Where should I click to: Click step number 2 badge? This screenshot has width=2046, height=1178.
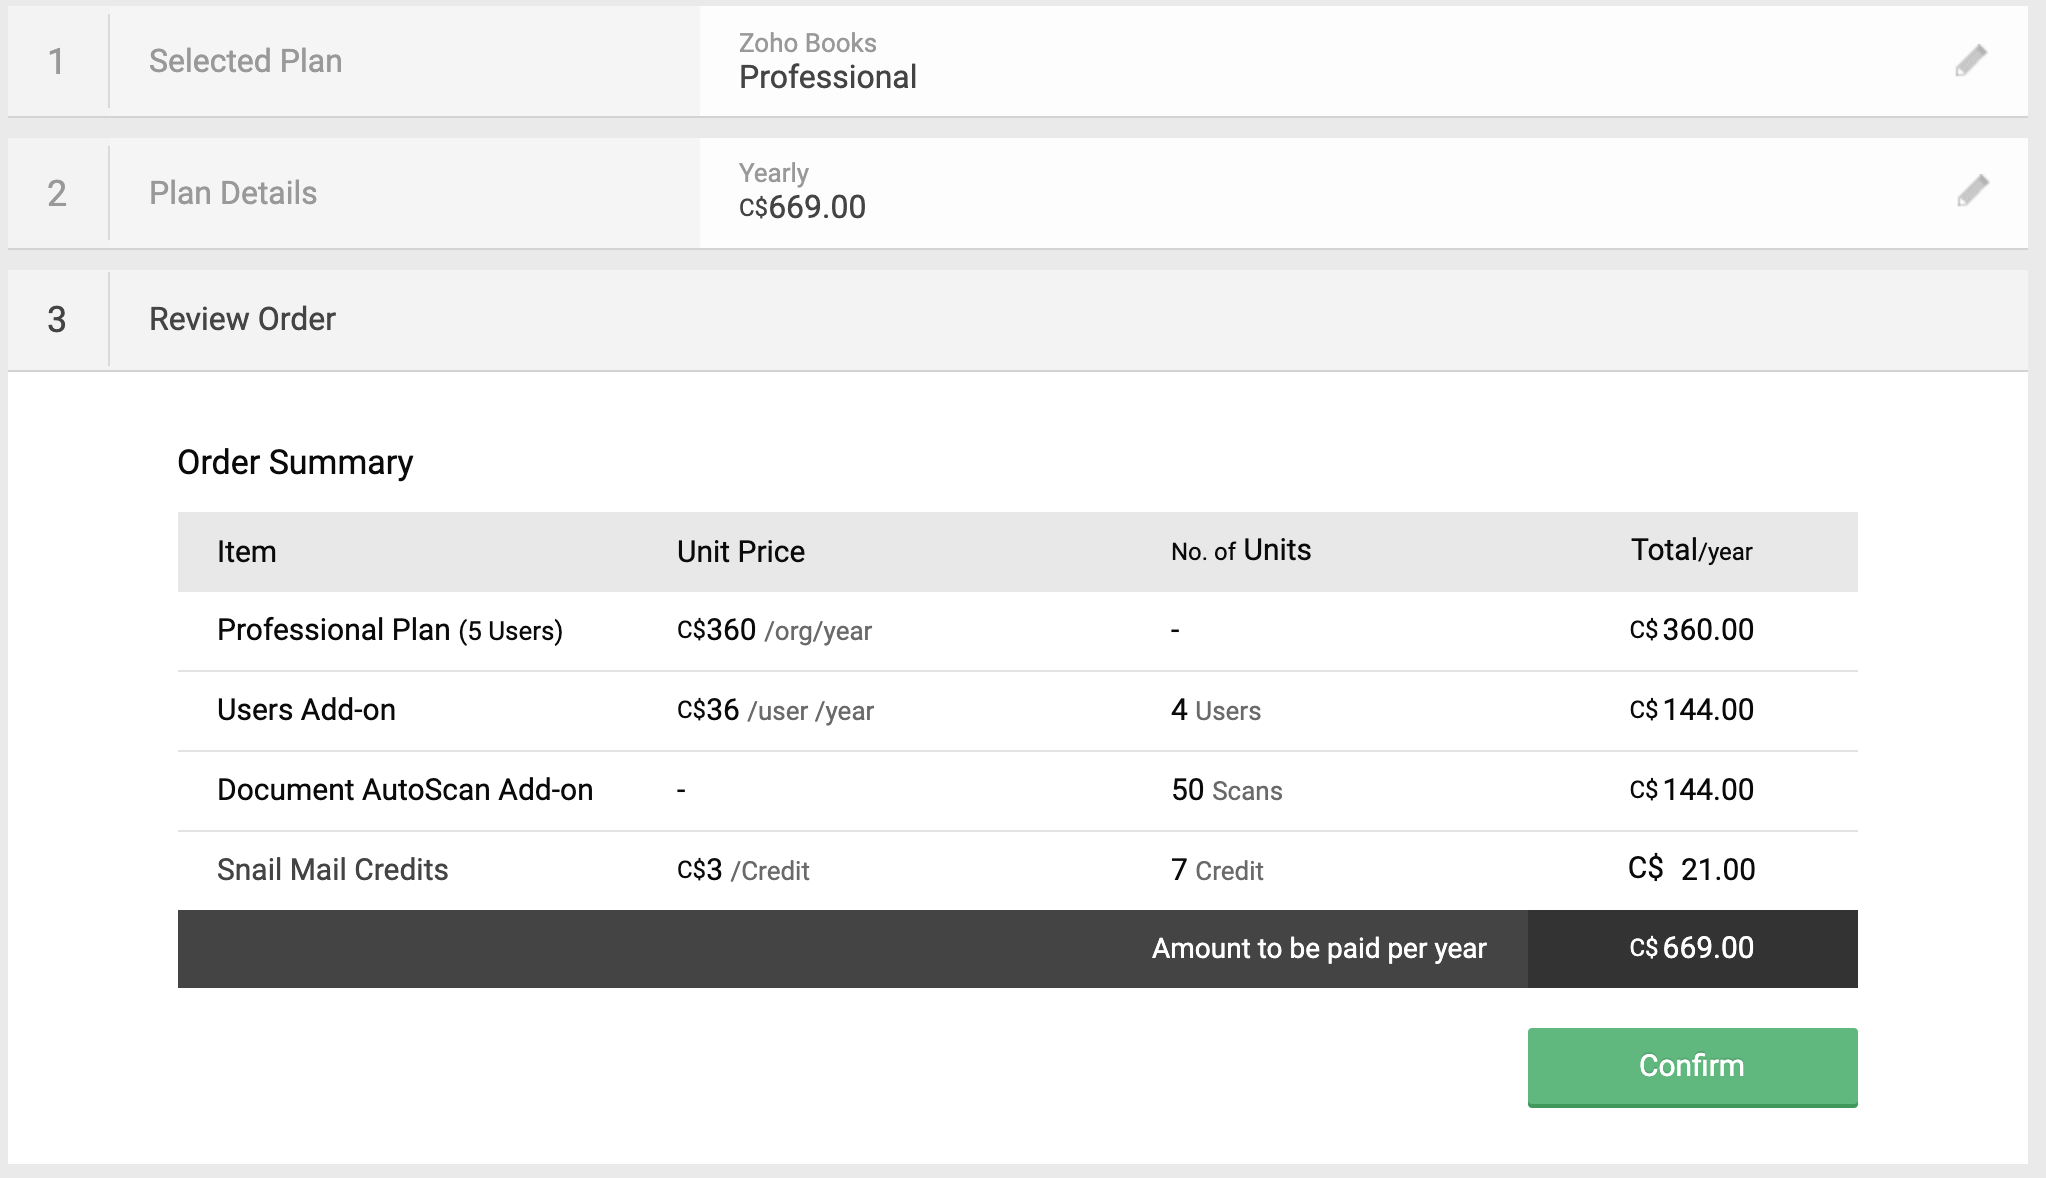(57, 193)
